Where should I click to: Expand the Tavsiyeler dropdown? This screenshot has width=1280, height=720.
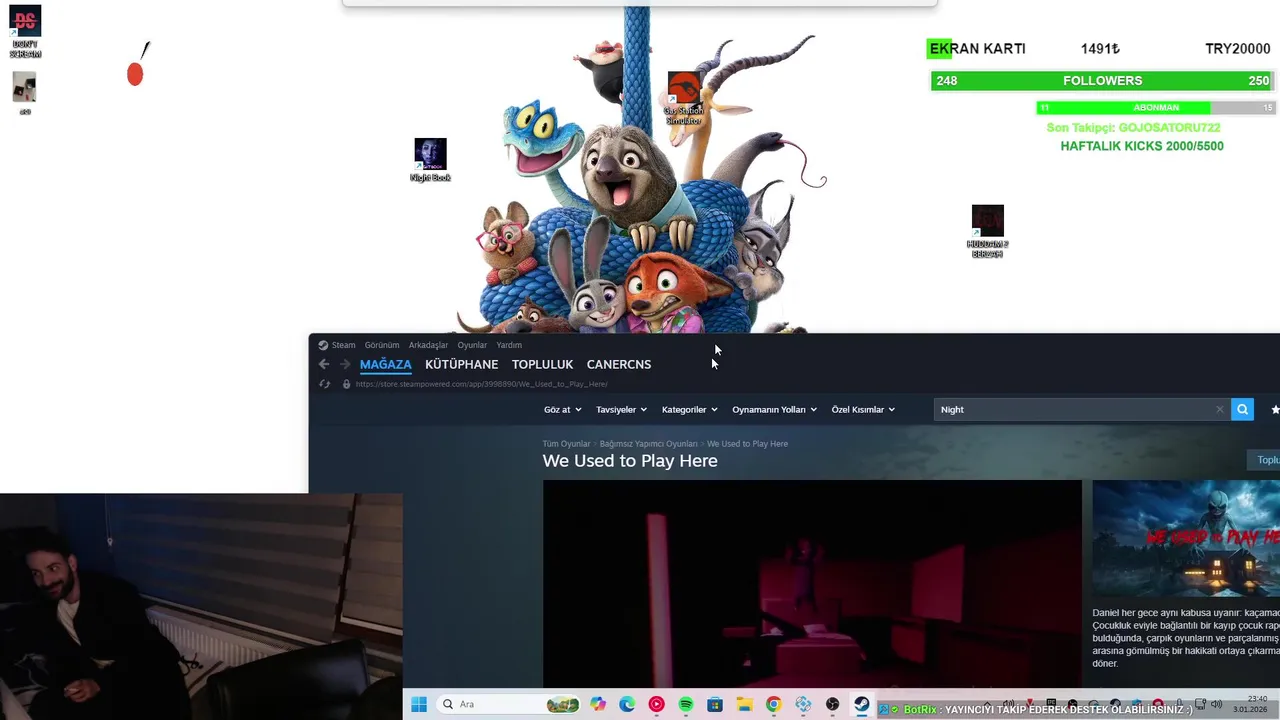621,409
